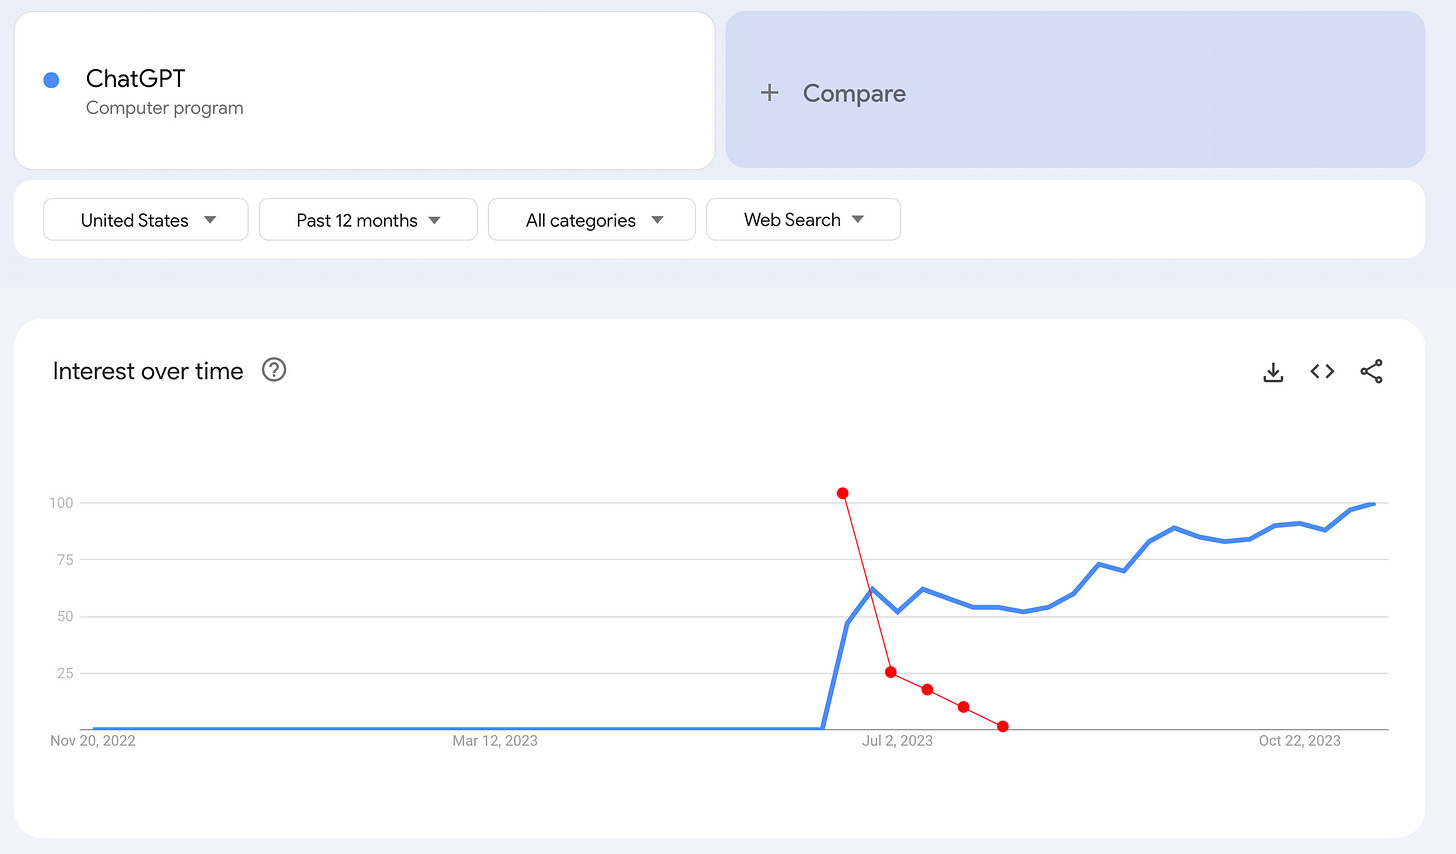This screenshot has height=854, width=1456.
Task: Open the United States region dropdown
Action: [146, 220]
